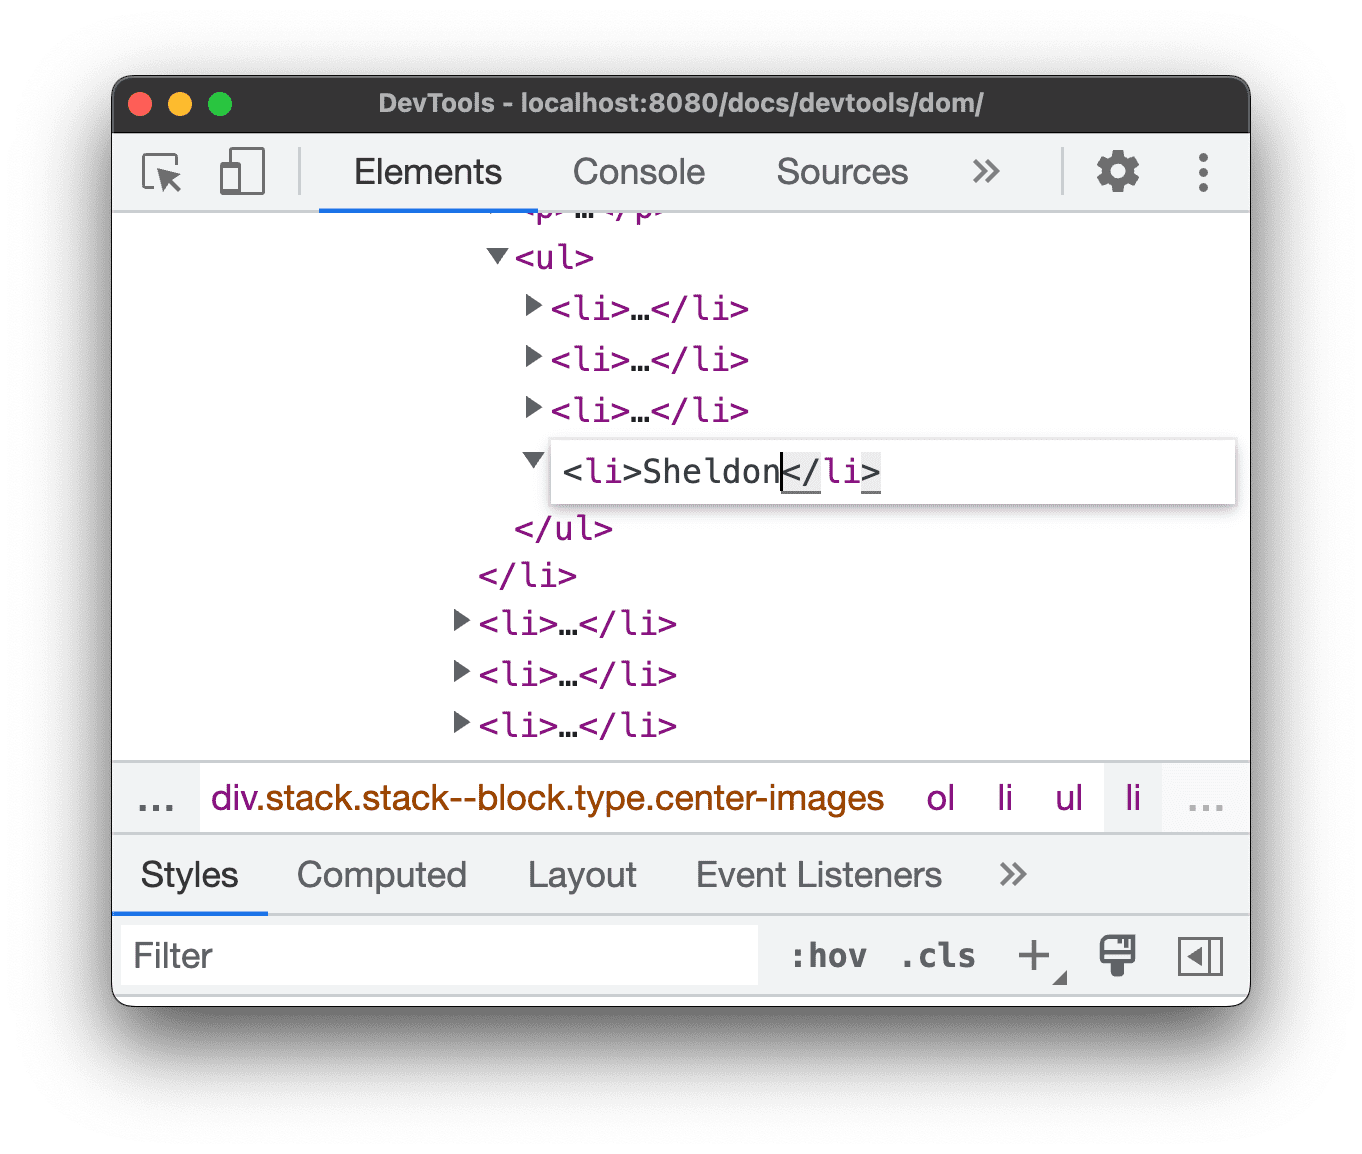Viewport: 1362px width, 1154px height.
Task: Switch to the Console tab
Action: 638,172
